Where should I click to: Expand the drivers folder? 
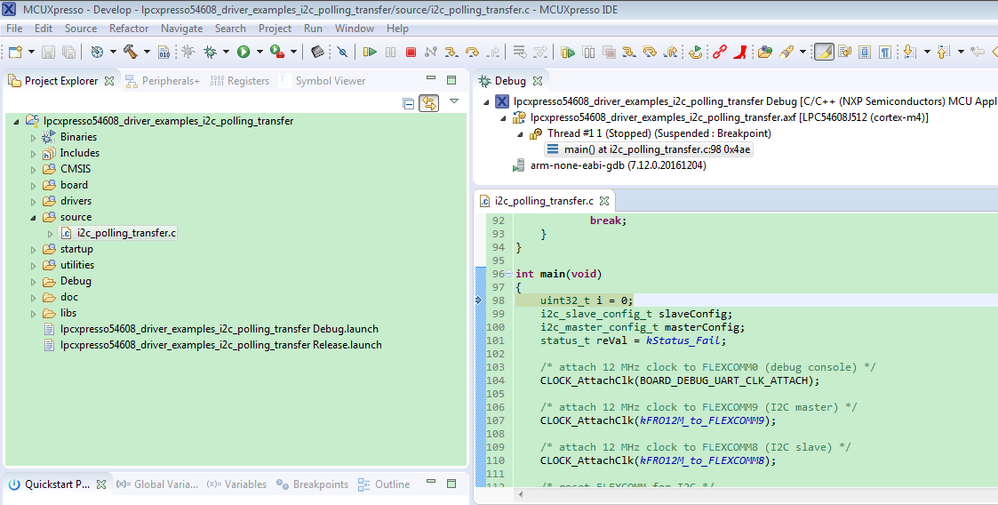[x=33, y=201]
